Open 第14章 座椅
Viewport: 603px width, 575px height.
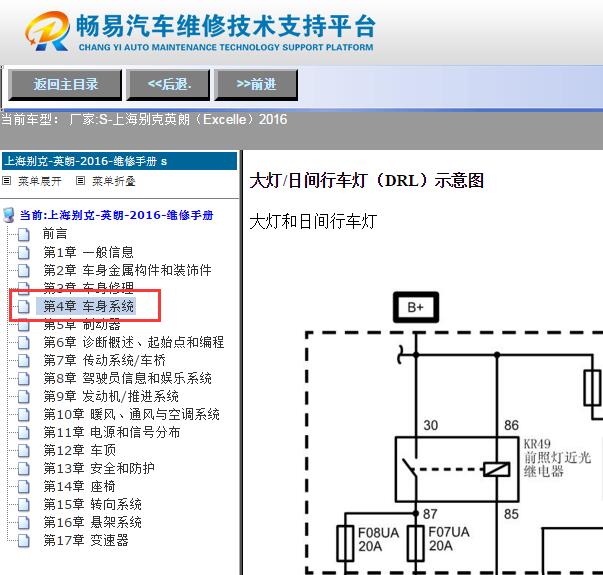click(79, 486)
